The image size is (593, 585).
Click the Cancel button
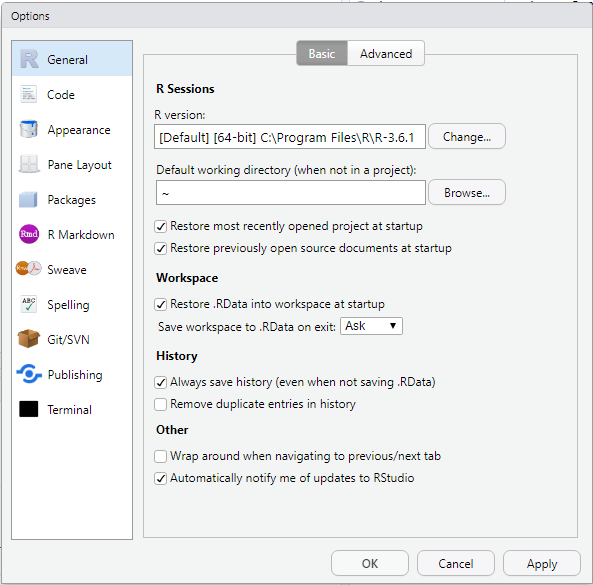[x=456, y=563]
